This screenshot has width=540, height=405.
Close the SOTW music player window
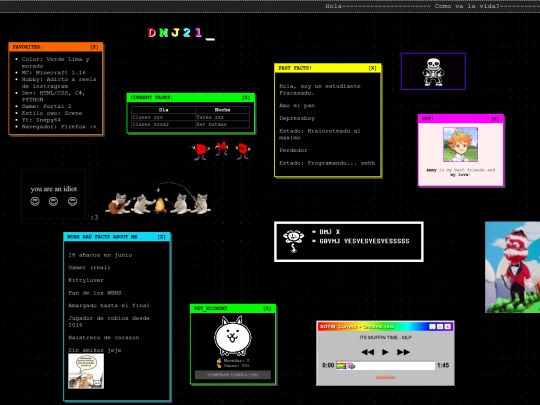[x=448, y=326]
